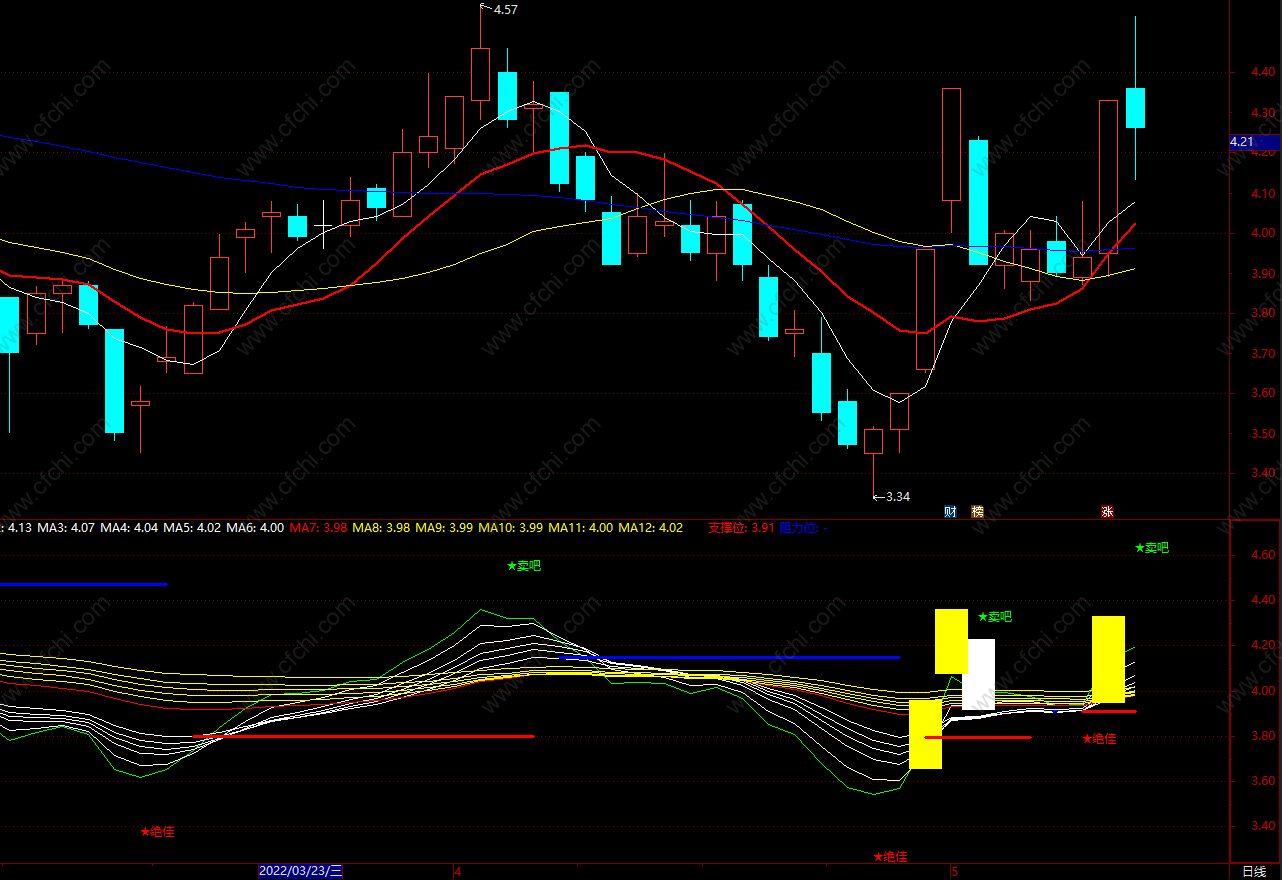Click the 财 info marker icon

point(950,512)
